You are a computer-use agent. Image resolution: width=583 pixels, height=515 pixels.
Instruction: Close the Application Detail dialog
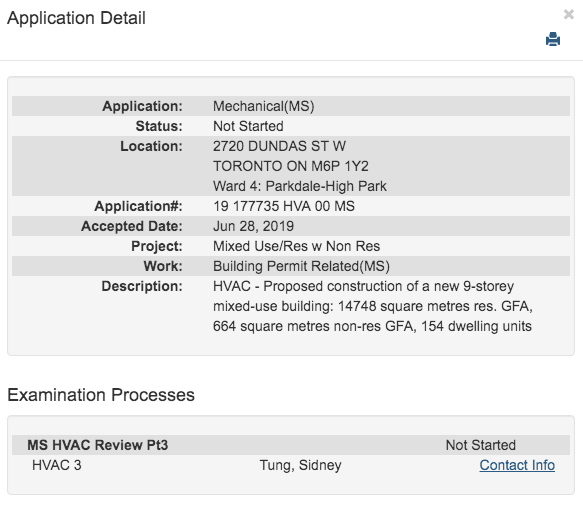point(568,15)
